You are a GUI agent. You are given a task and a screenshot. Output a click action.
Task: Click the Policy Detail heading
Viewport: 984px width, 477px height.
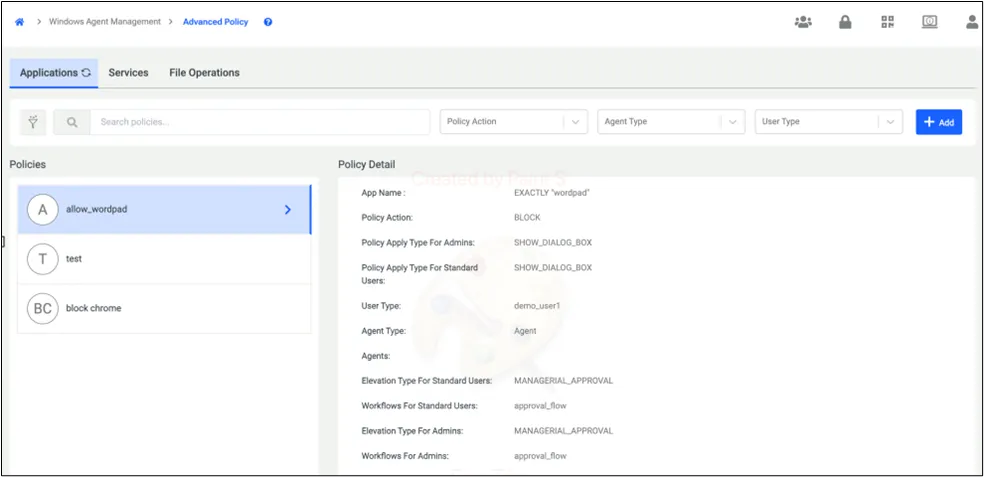point(366,165)
